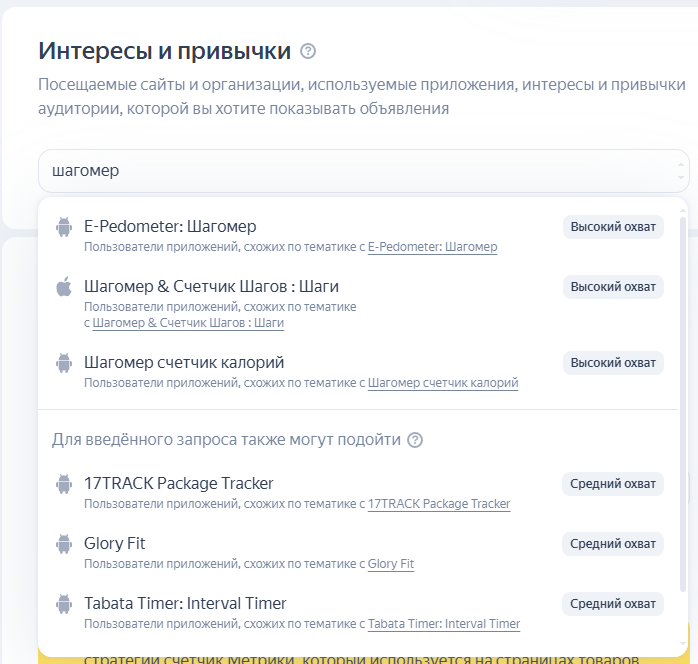Click the 'Средний охват' badge for 17TRACK
The width and height of the screenshot is (698, 664).
click(x=613, y=484)
